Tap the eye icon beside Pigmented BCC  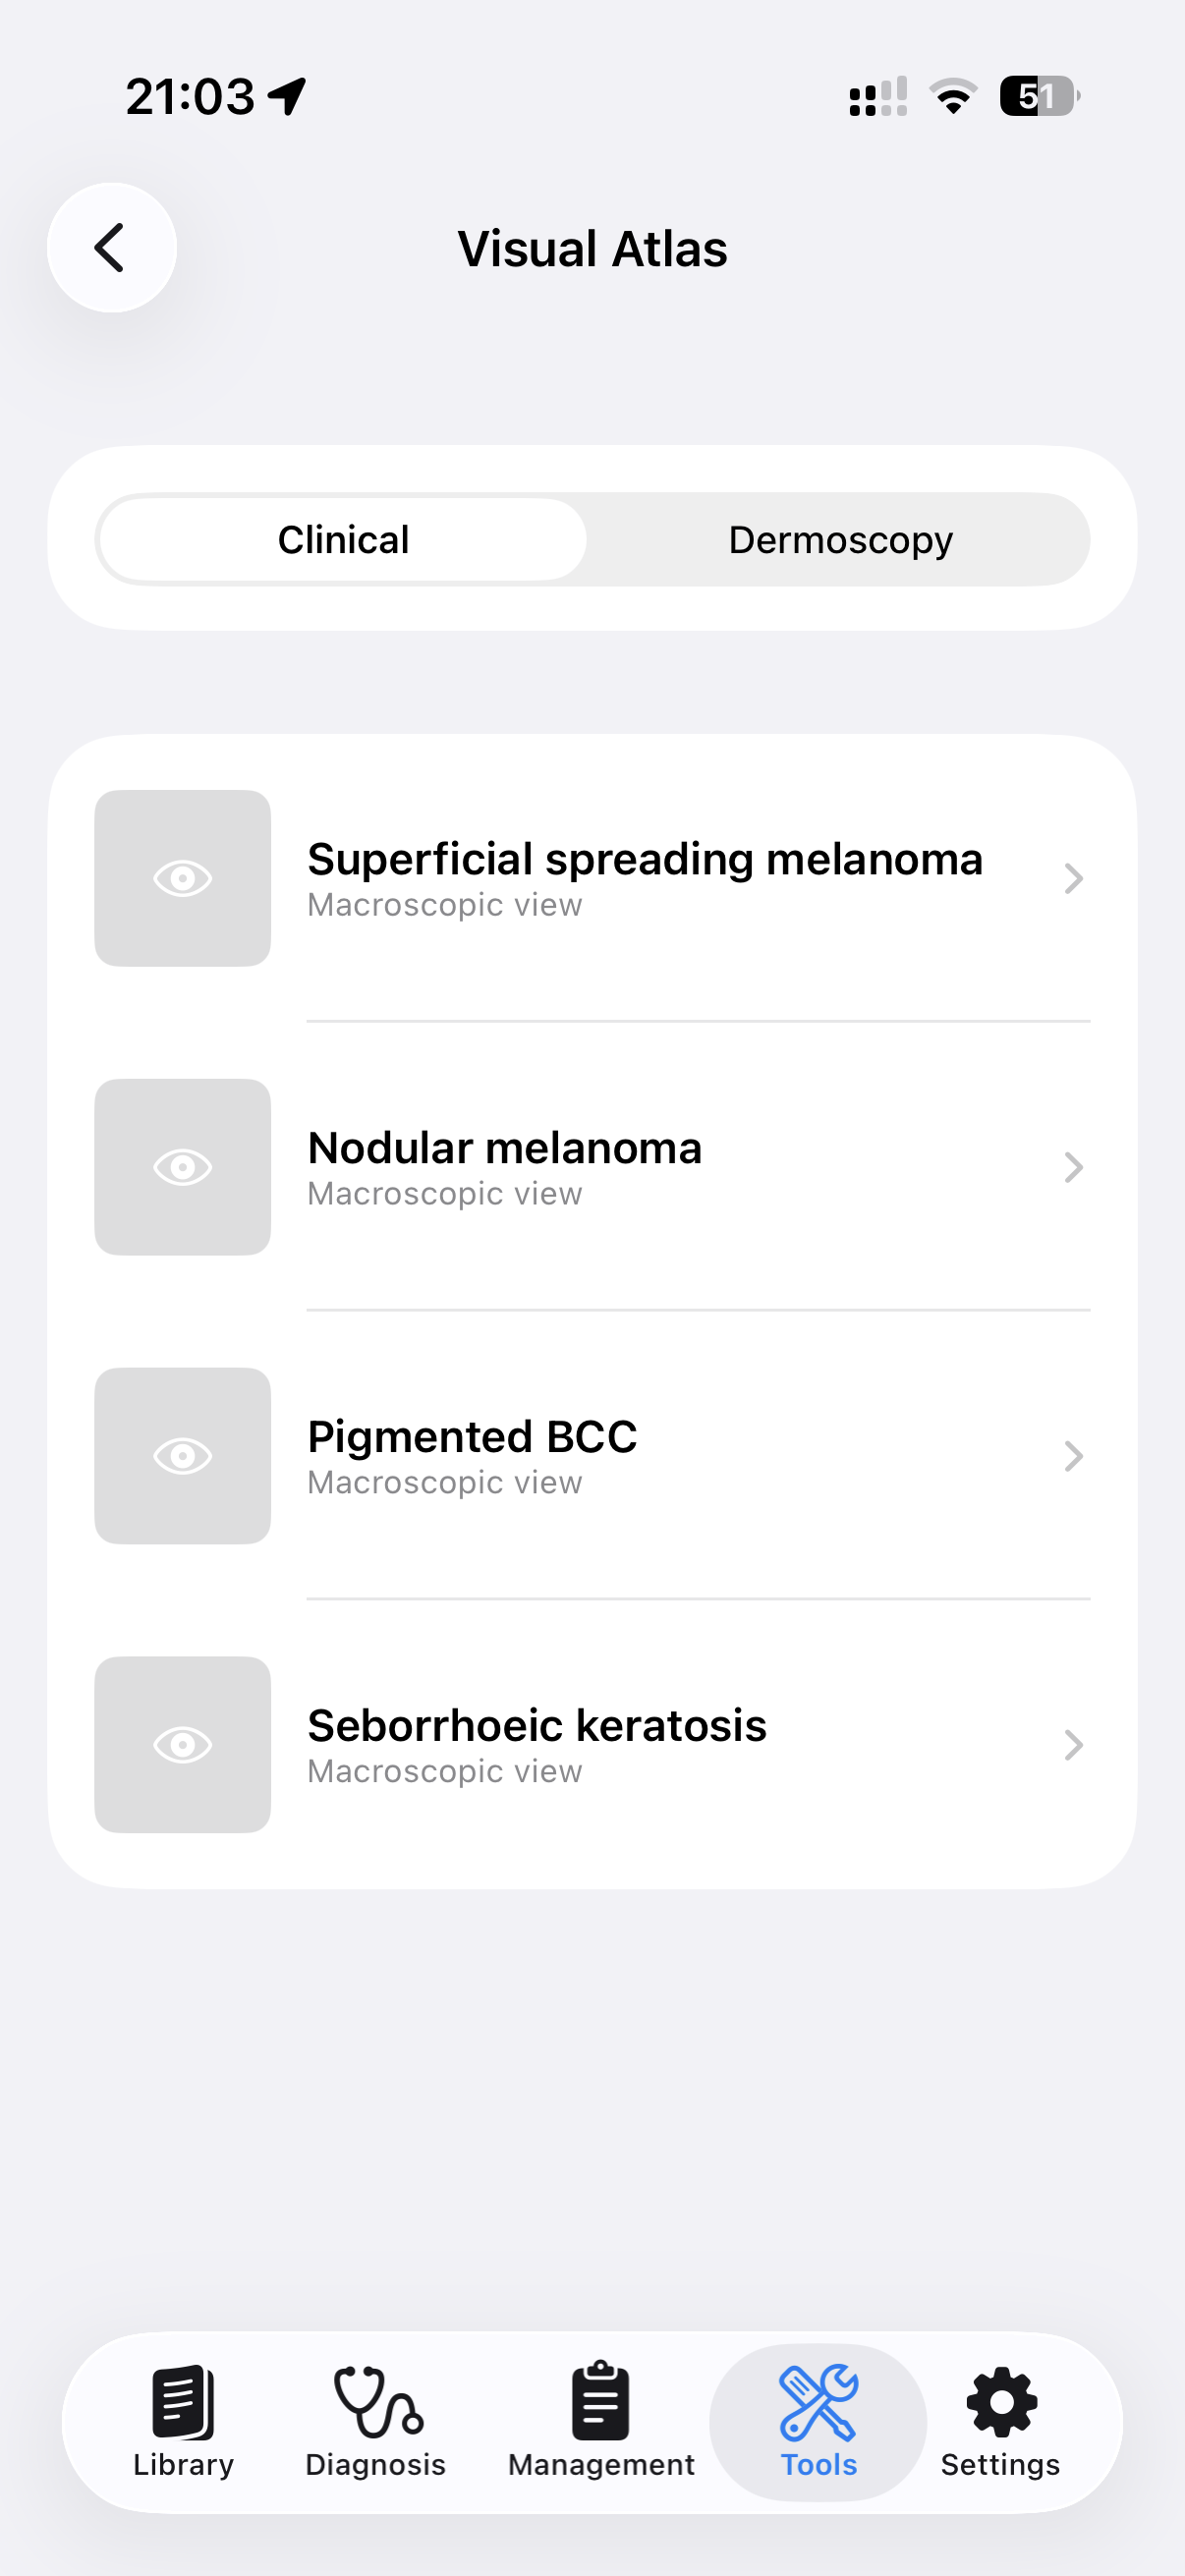183,1456
